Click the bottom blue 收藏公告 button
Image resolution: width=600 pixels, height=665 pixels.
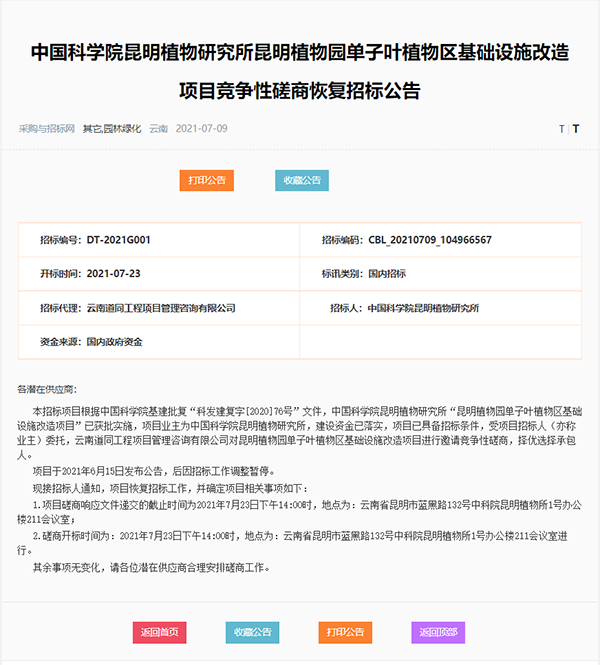(252, 632)
